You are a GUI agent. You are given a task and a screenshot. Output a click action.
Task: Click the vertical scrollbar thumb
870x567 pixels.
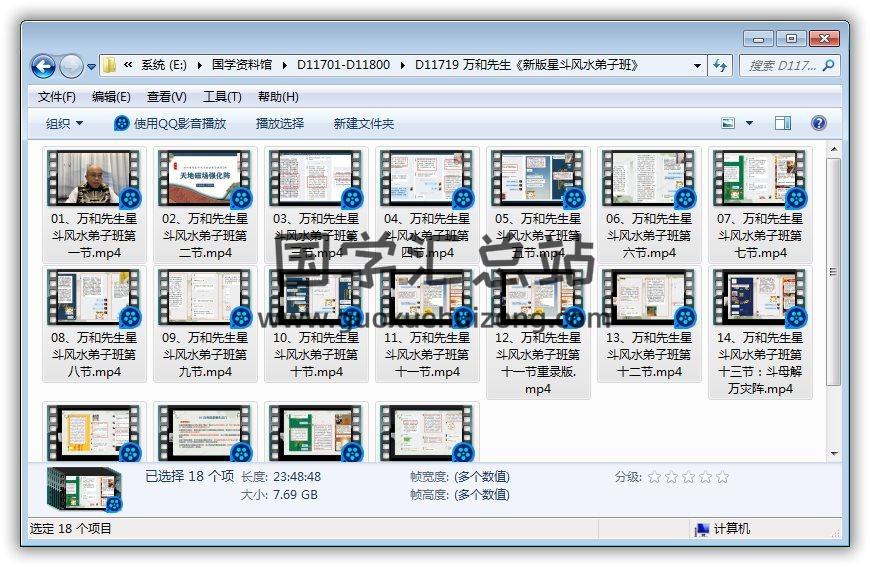833,271
